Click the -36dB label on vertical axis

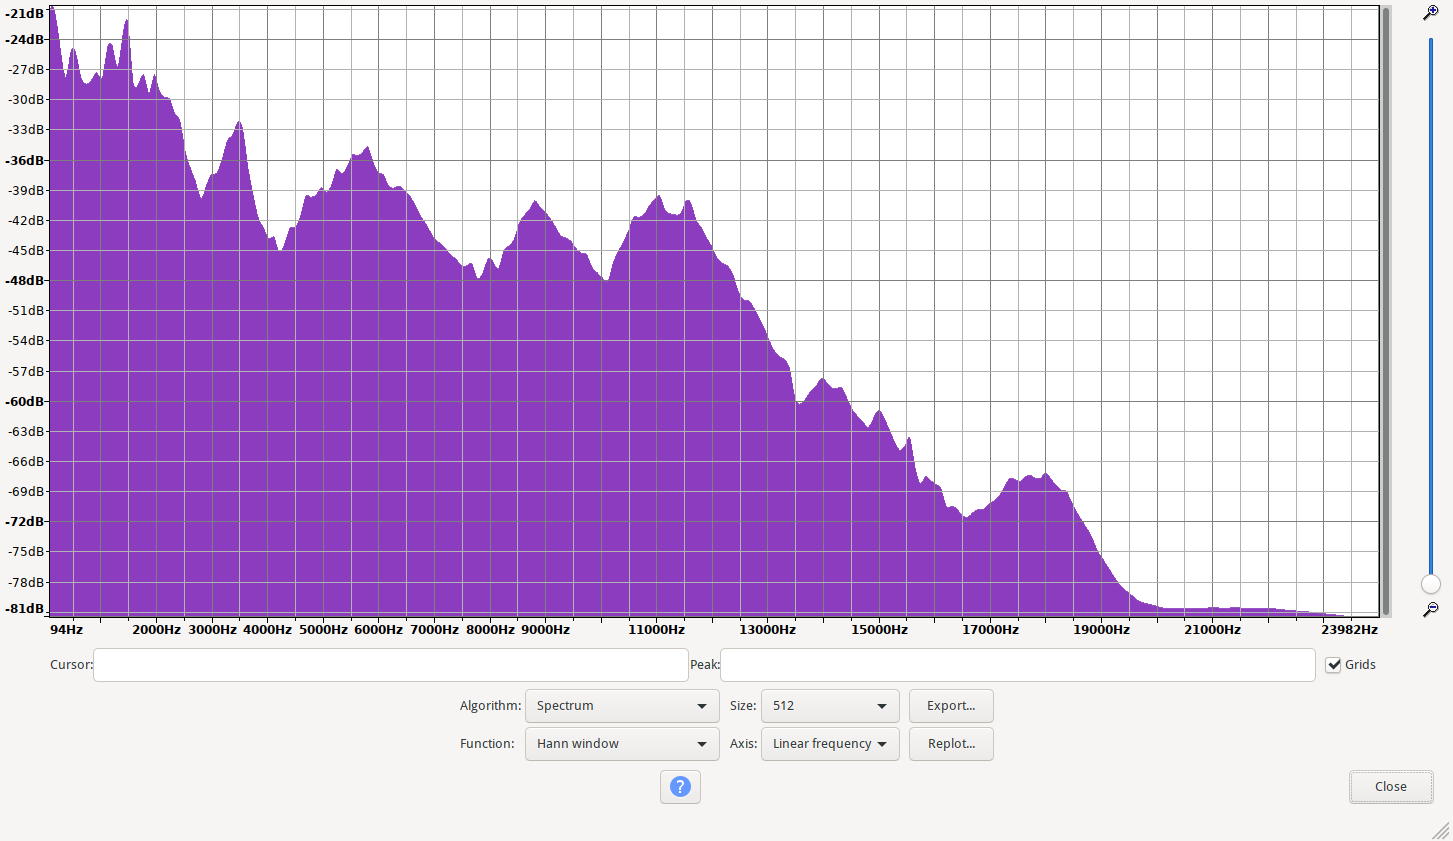point(26,160)
